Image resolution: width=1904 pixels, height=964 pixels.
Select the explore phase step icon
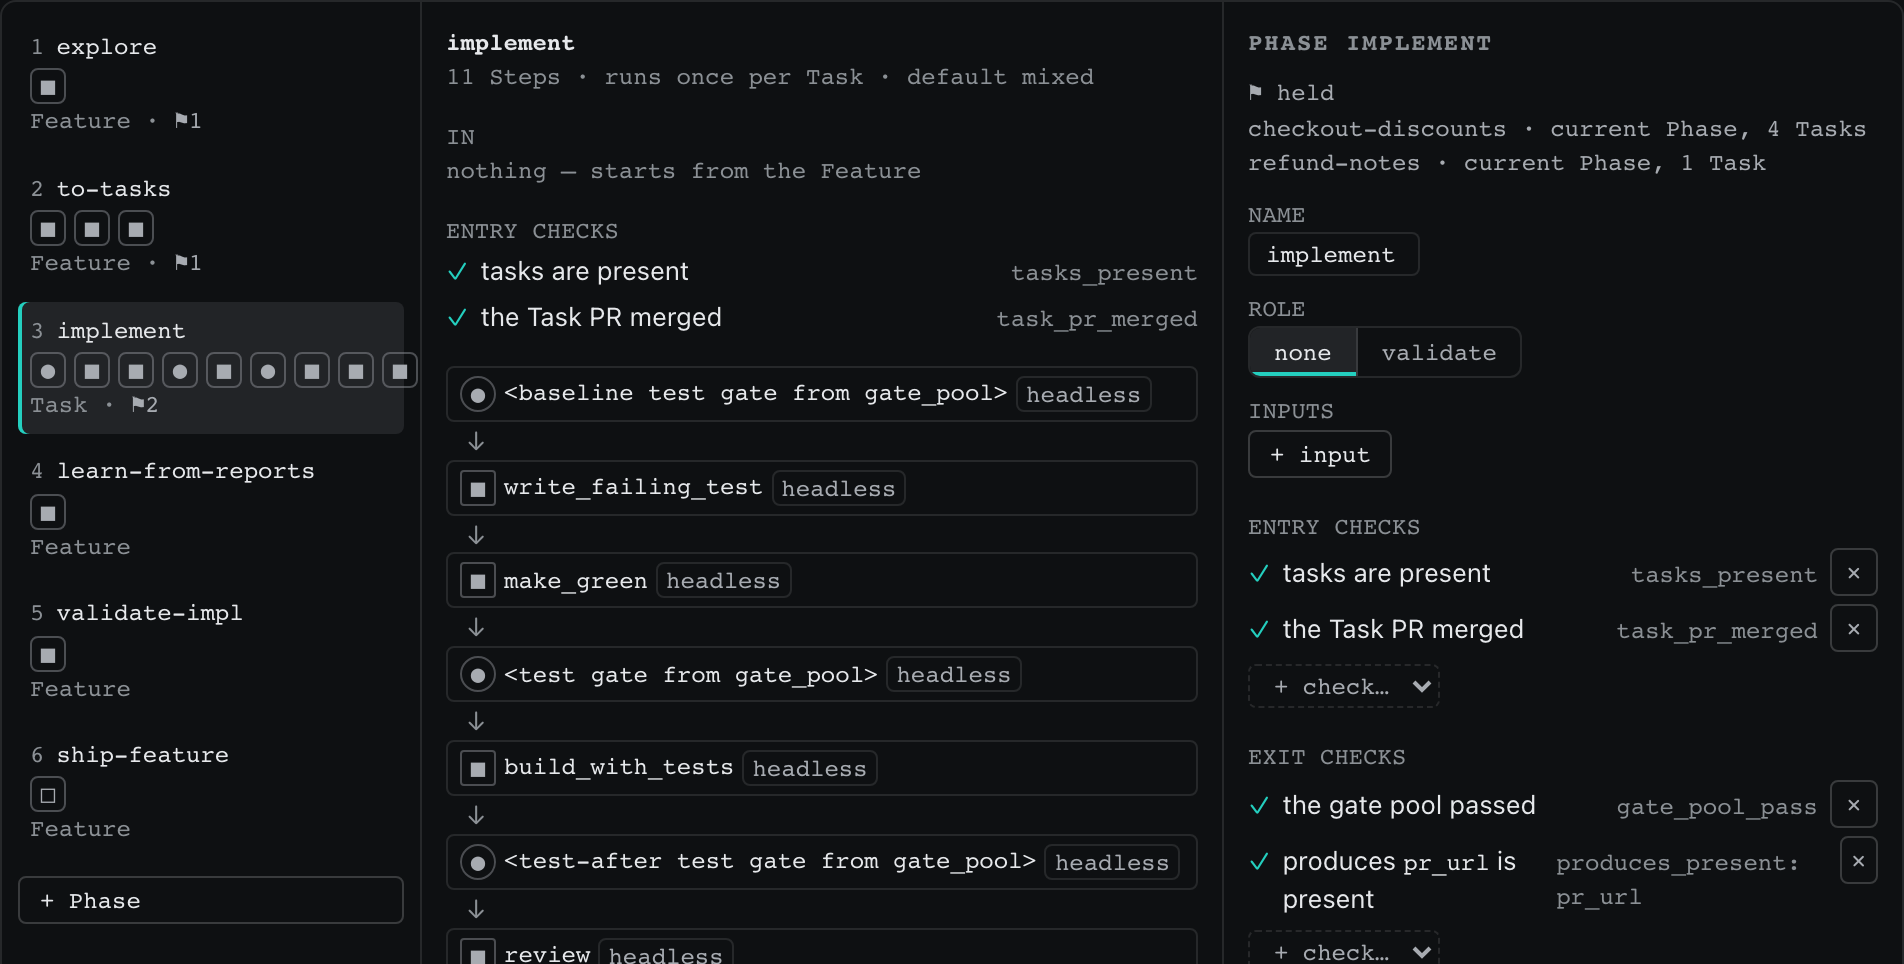[x=48, y=87]
